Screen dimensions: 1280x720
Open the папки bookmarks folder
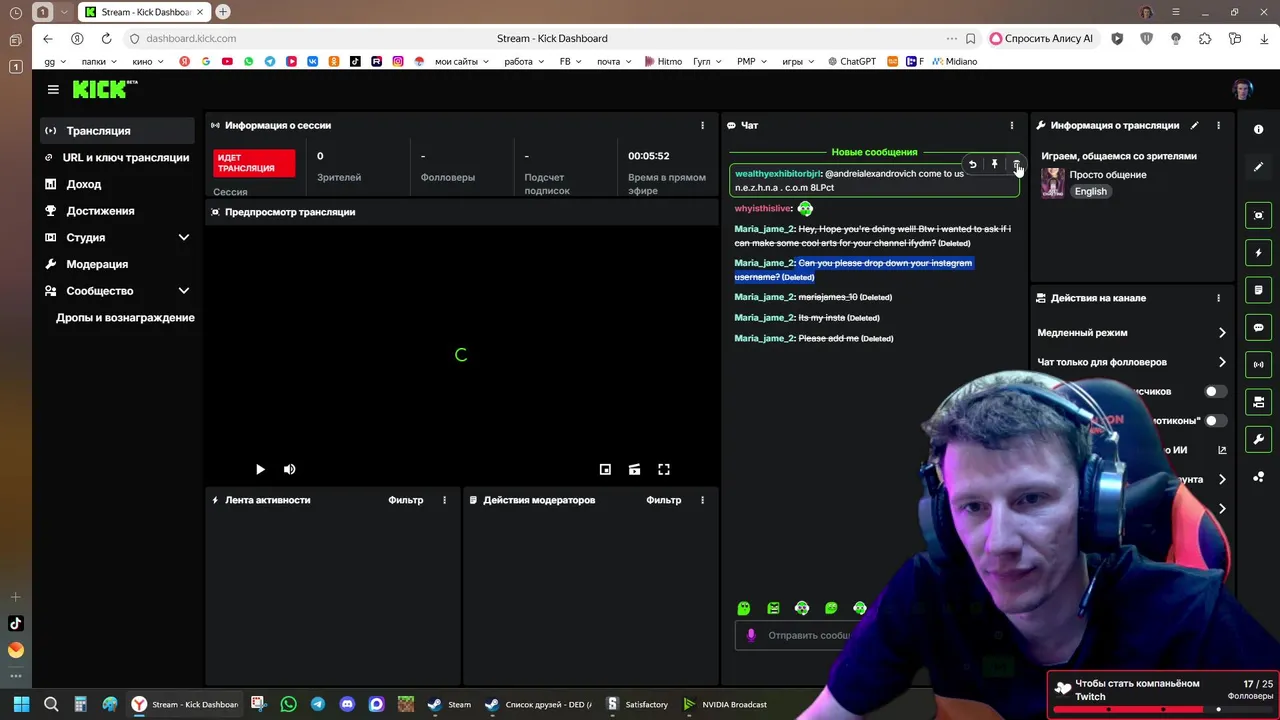tap(99, 61)
